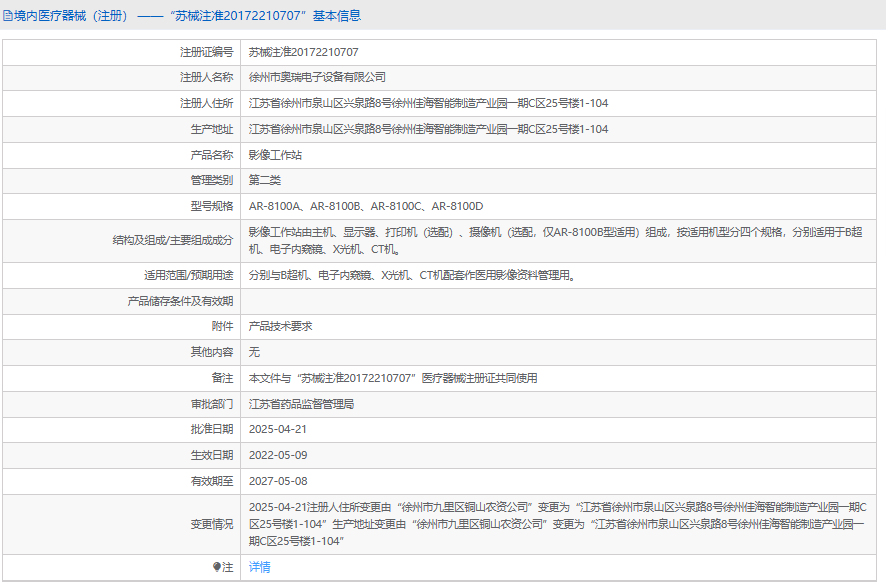The height and width of the screenshot is (585, 886).
Task: Click the approval department 江苏省药品监督管理局
Action: click(301, 405)
